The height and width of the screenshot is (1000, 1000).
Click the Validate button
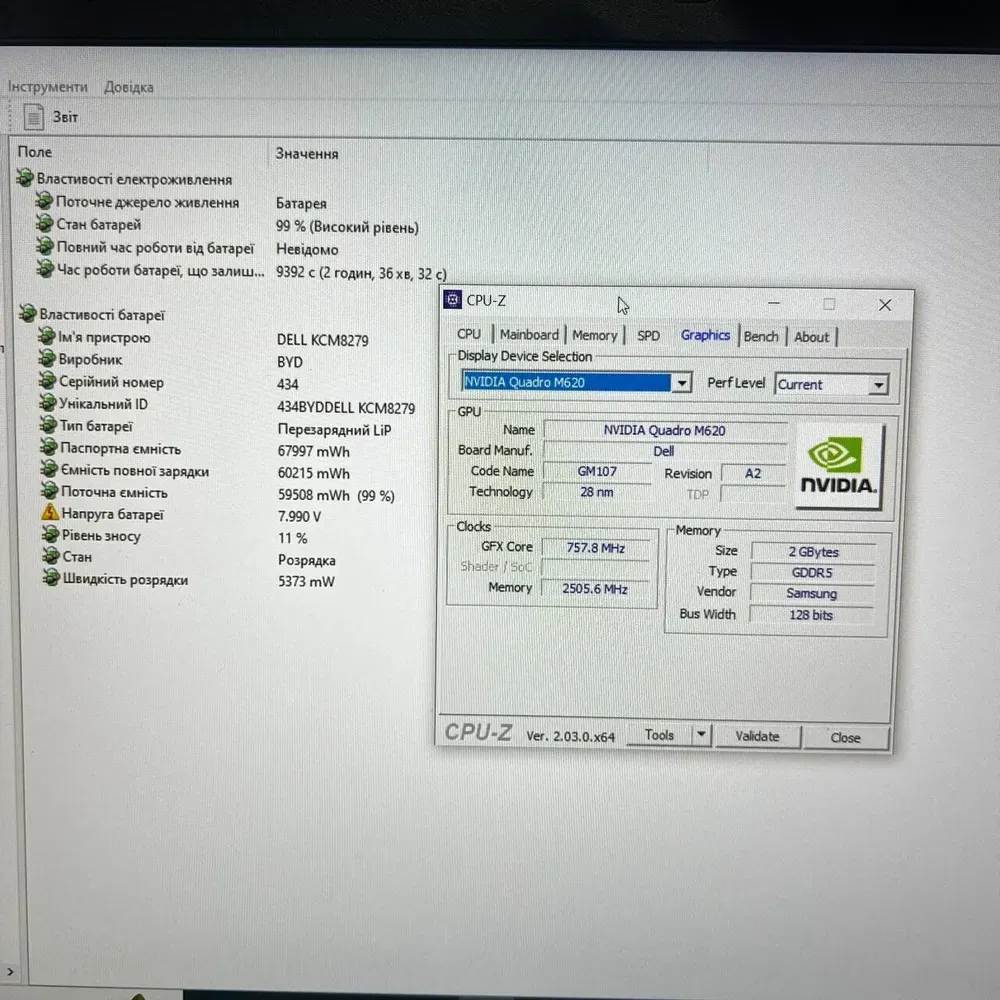point(757,736)
